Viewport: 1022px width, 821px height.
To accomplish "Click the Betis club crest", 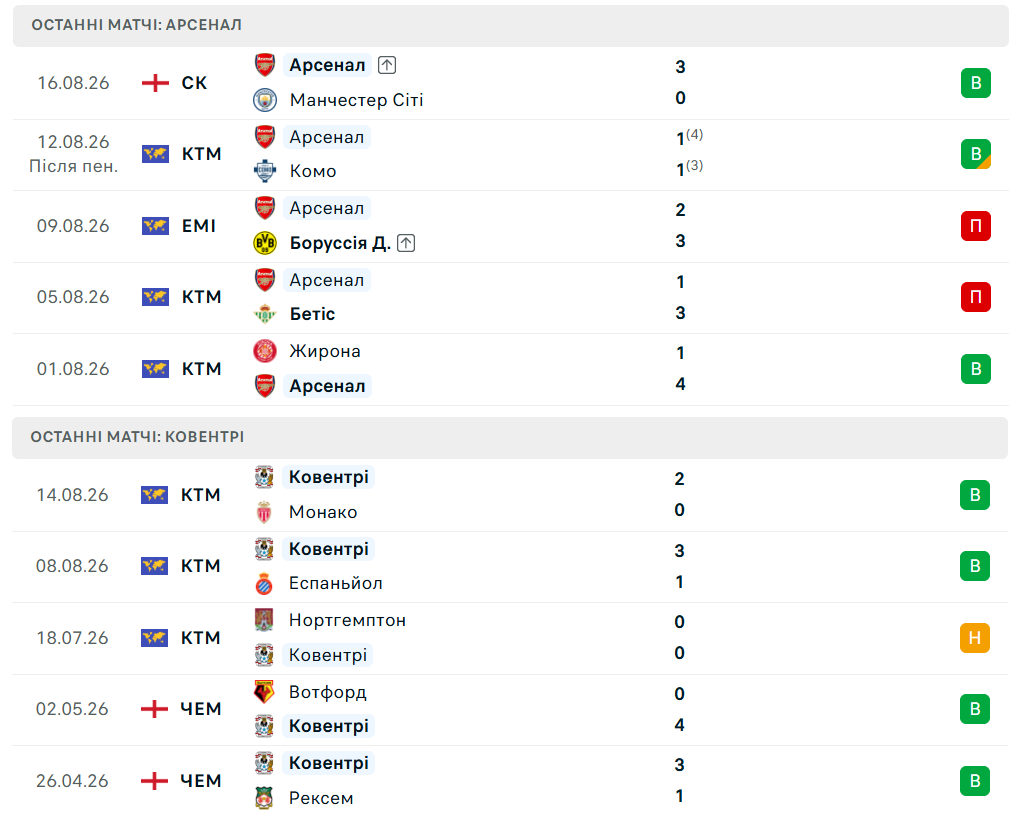I will point(265,314).
